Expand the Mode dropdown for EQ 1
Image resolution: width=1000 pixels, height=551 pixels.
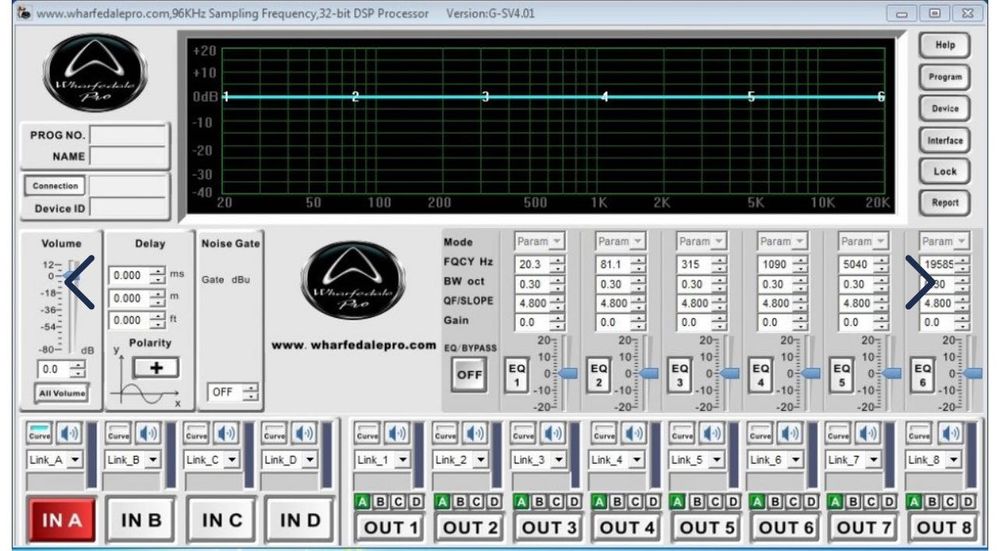[x=557, y=241]
